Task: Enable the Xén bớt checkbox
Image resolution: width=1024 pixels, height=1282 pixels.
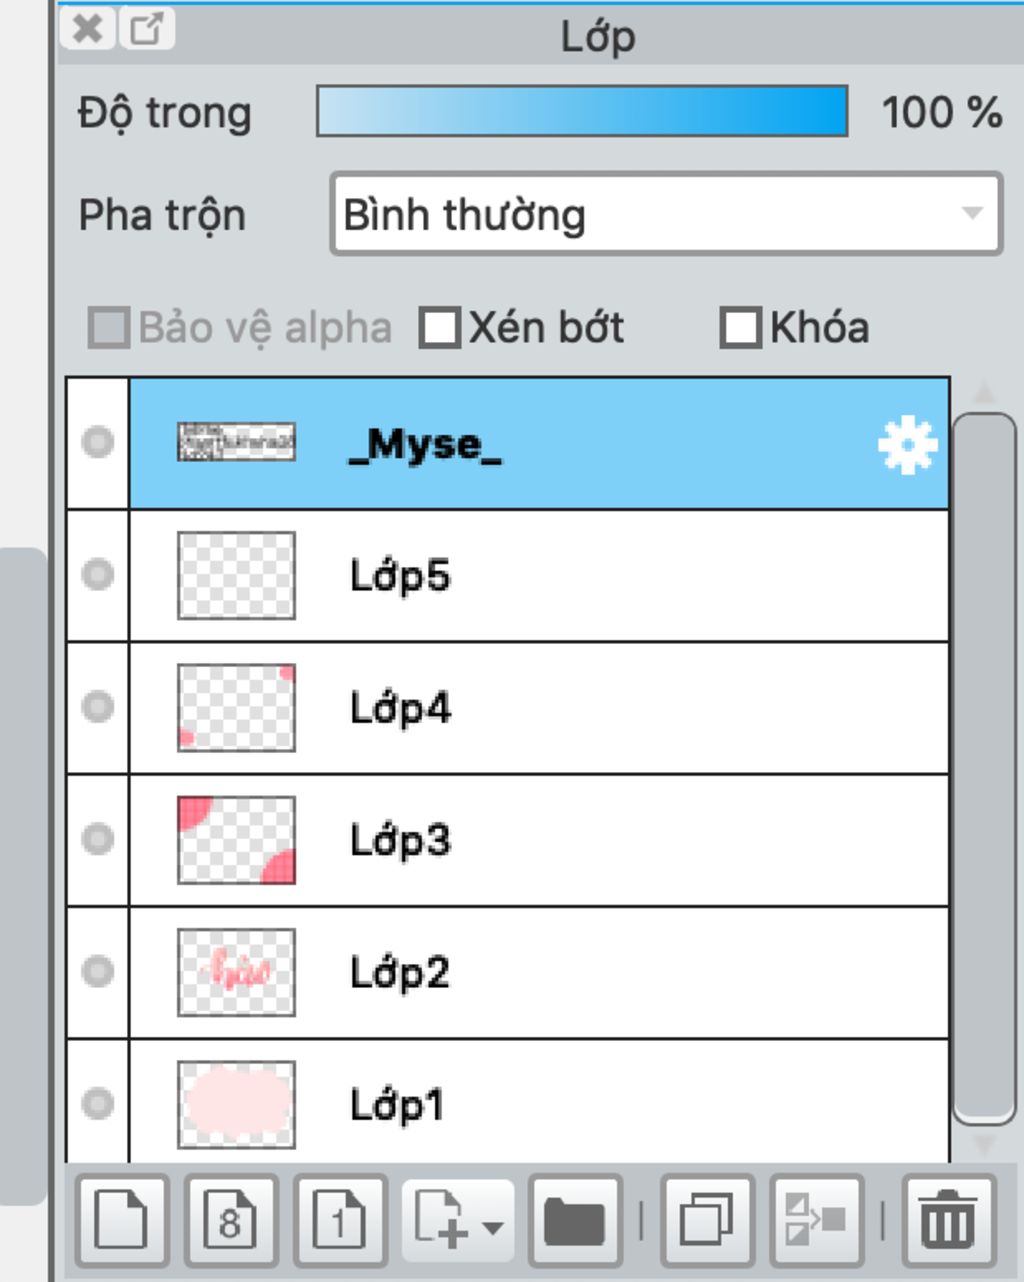Action: [439, 328]
